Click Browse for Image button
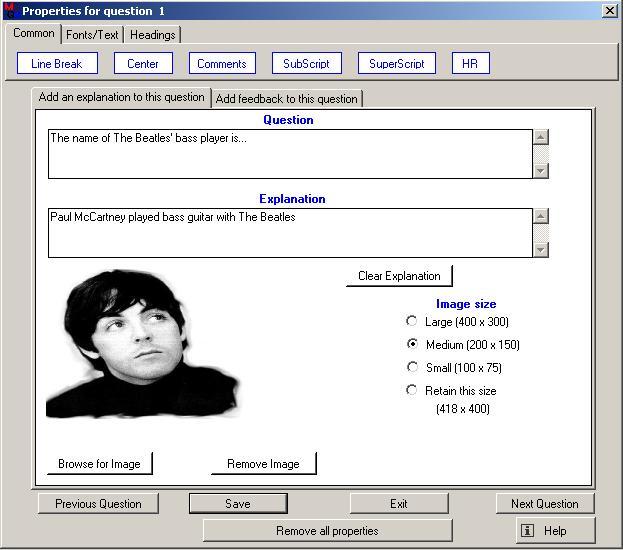 99,464
